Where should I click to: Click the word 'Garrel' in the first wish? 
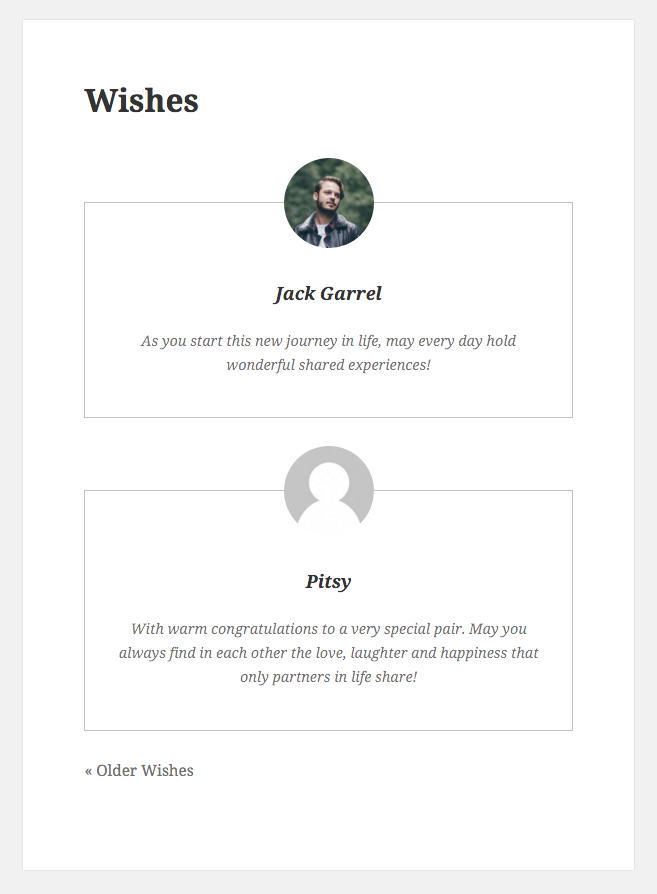(x=351, y=294)
